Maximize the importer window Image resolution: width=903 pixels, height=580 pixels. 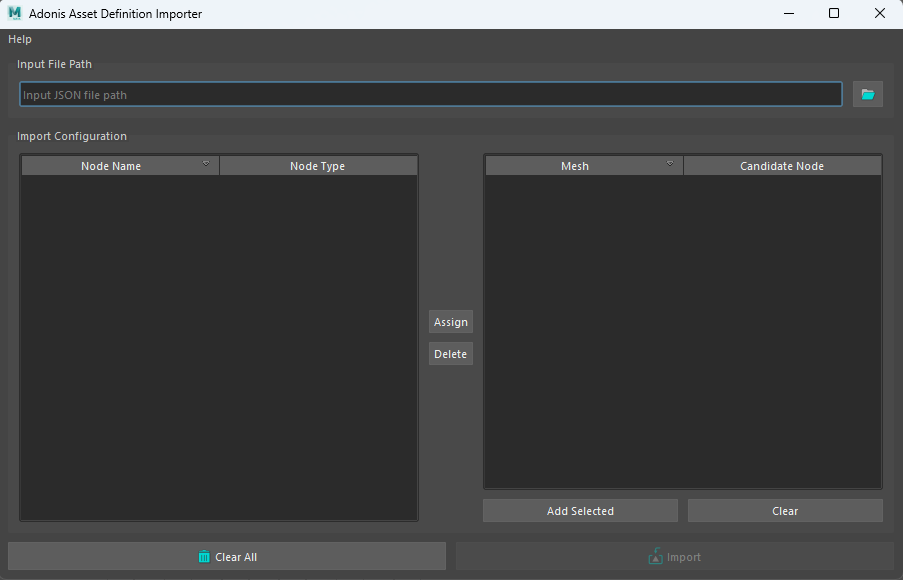pyautogui.click(x=834, y=13)
